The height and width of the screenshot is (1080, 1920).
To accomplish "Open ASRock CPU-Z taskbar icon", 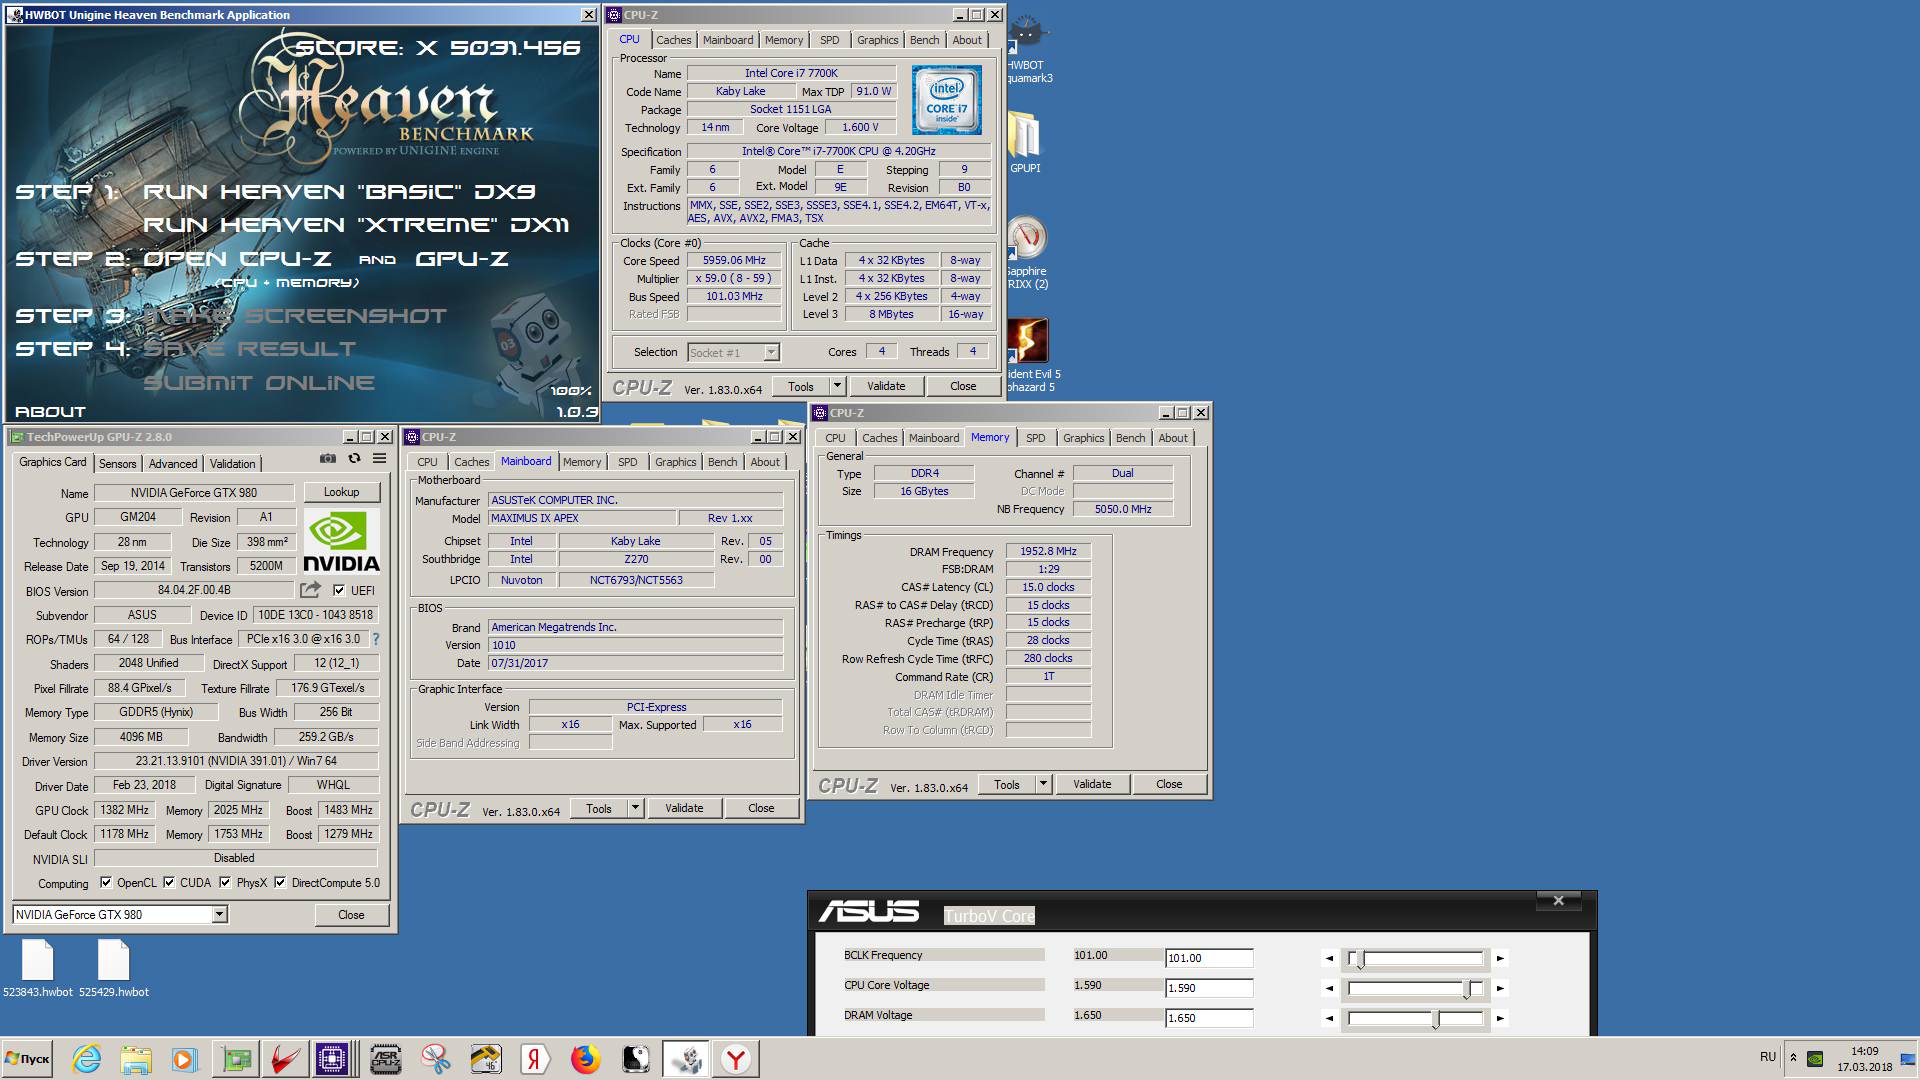I will click(x=386, y=1059).
